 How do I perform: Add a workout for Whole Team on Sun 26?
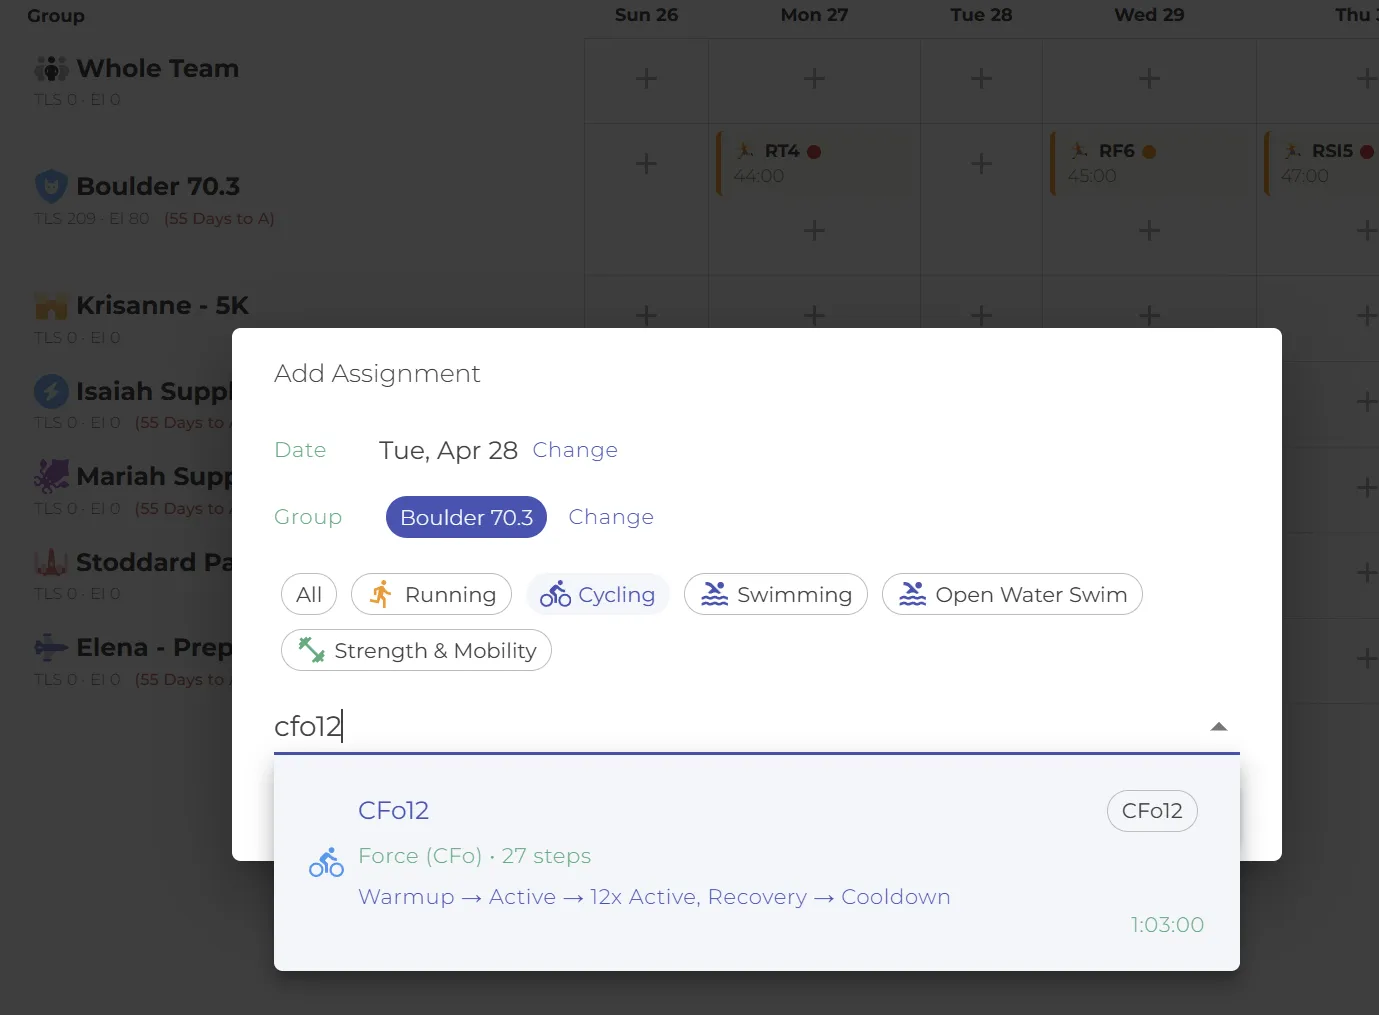[646, 78]
